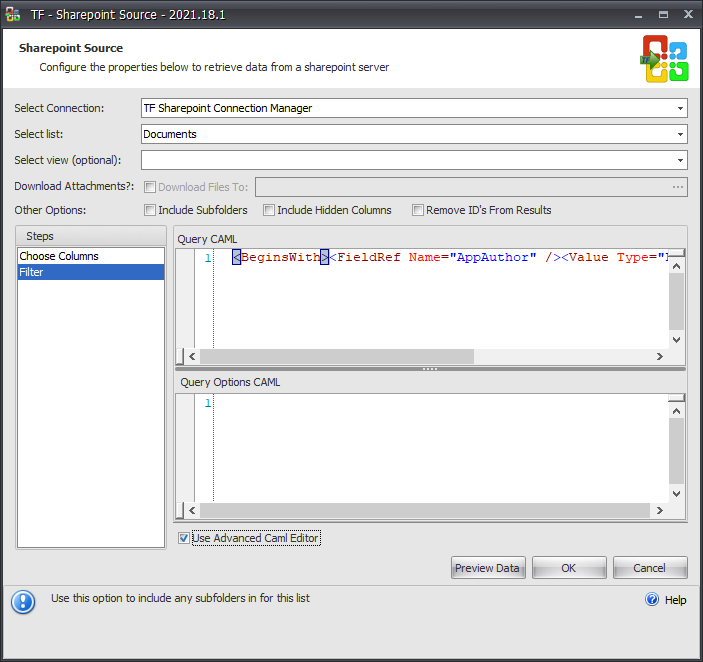703x662 pixels.
Task: Click Query CAML scroll down arrow
Action: 677,340
